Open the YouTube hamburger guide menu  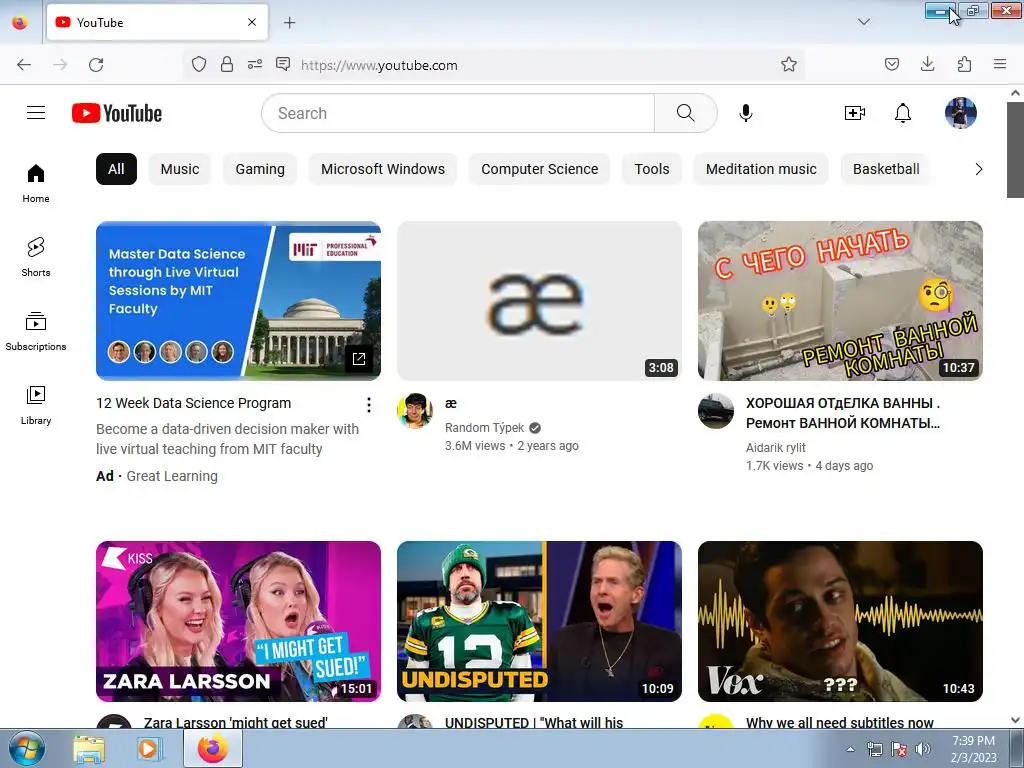[36, 113]
